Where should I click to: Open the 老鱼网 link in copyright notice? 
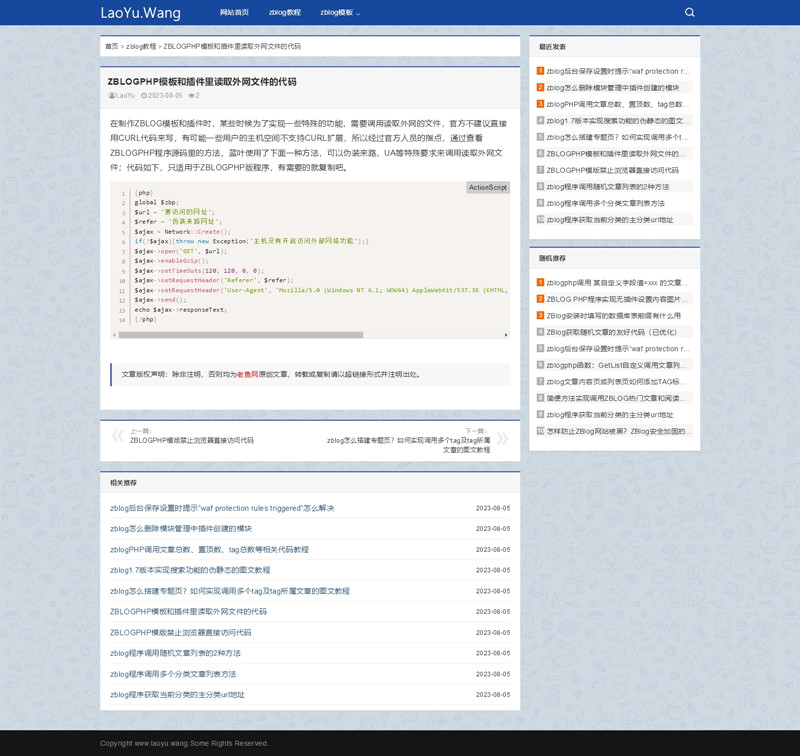pos(247,374)
